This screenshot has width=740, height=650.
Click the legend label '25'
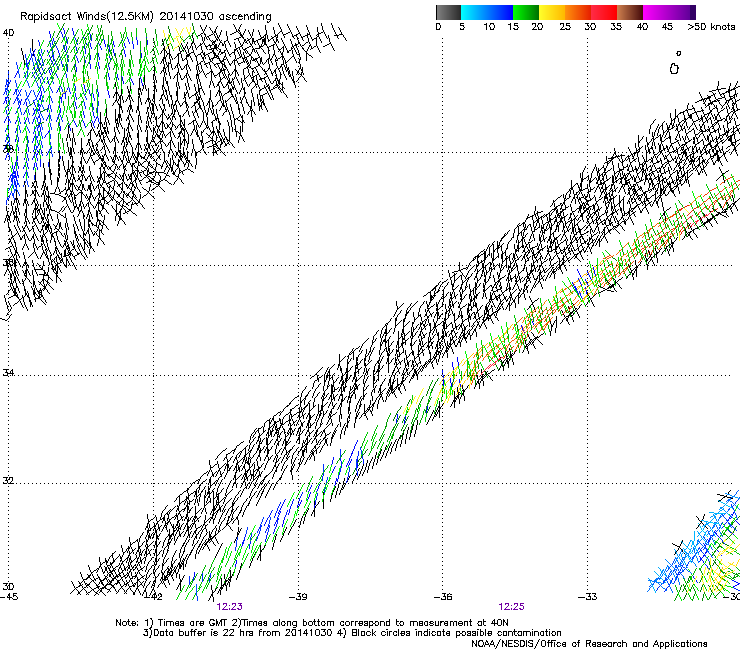coord(565,27)
